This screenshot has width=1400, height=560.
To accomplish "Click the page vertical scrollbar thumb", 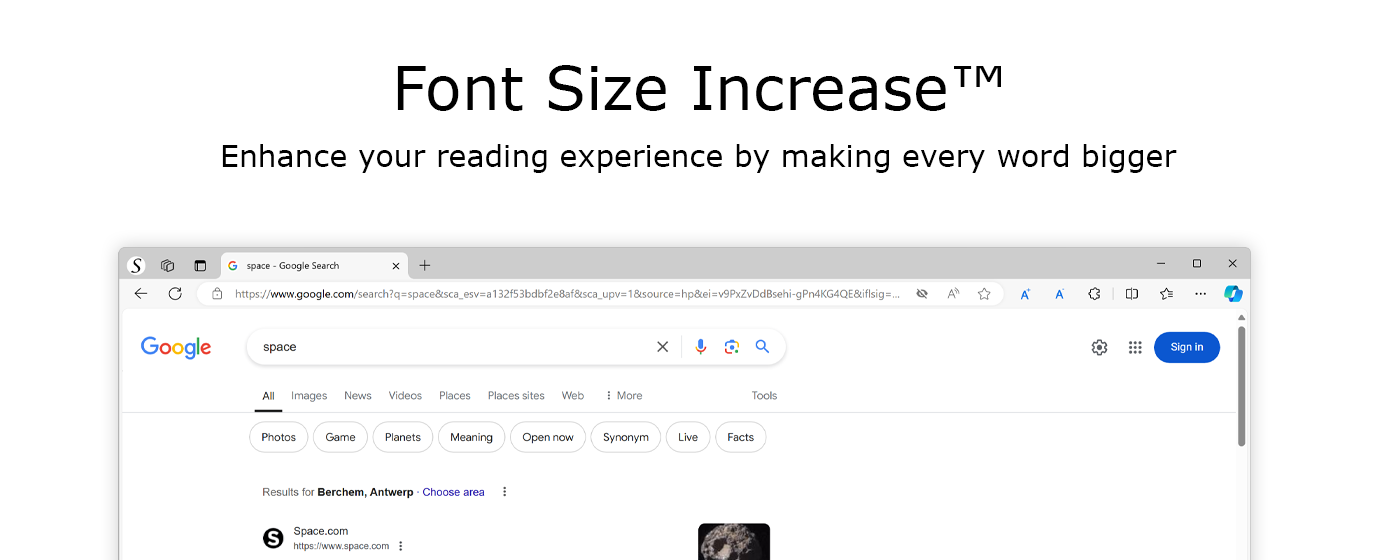I will (1242, 386).
